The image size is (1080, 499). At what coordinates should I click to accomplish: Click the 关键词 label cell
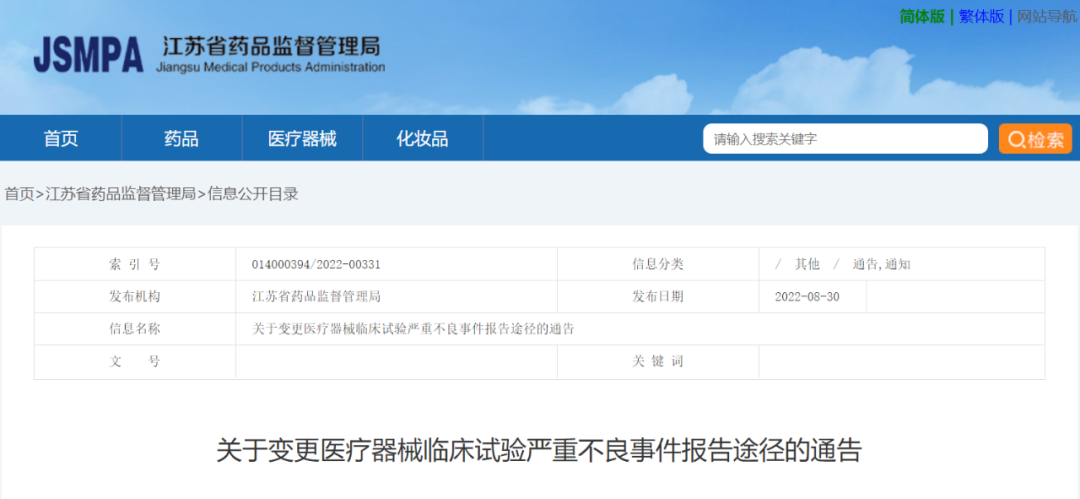[658, 362]
